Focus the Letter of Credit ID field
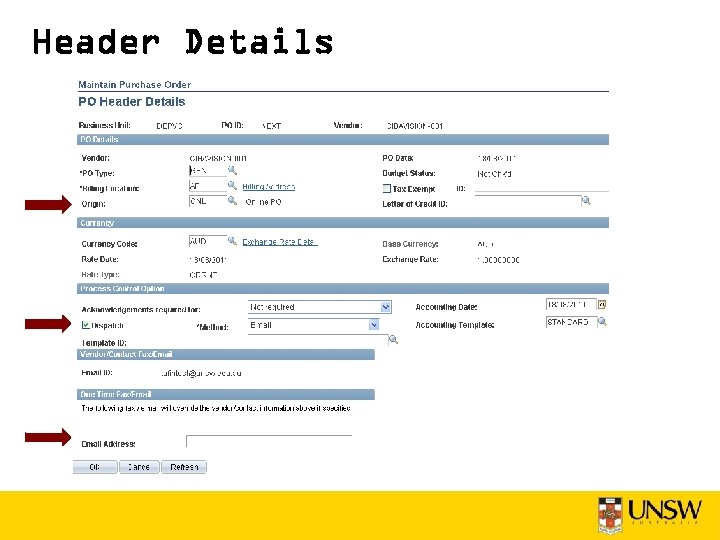This screenshot has height=540, width=720. click(x=528, y=201)
